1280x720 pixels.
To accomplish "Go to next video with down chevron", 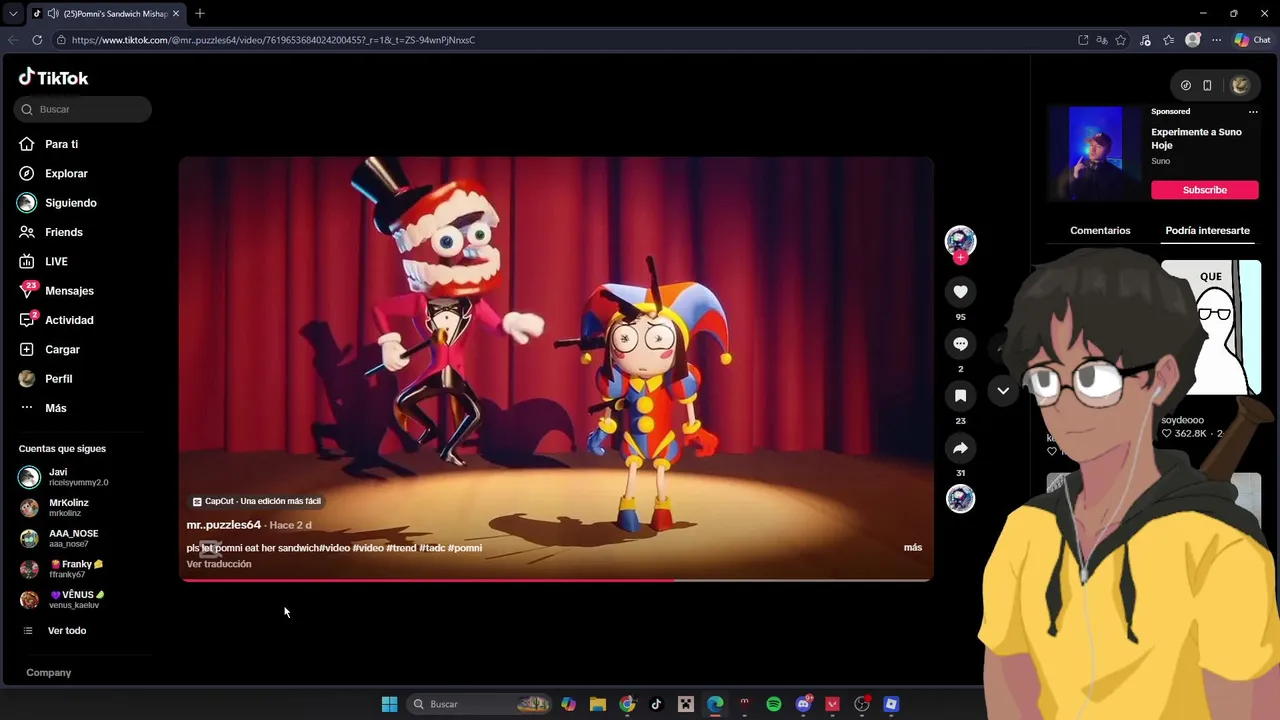I will pyautogui.click(x=1003, y=391).
